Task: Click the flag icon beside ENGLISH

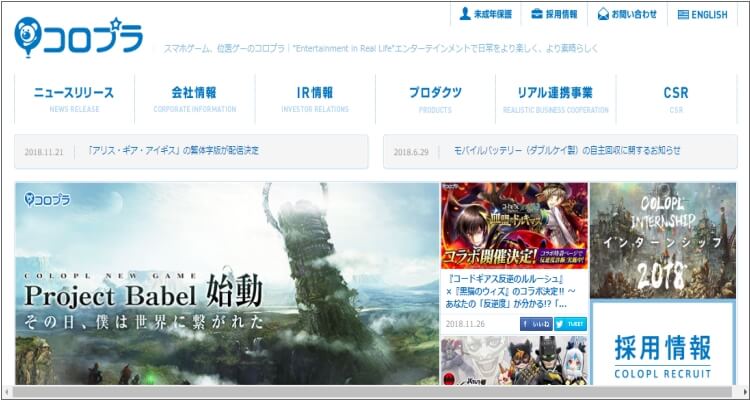Action: coord(683,15)
